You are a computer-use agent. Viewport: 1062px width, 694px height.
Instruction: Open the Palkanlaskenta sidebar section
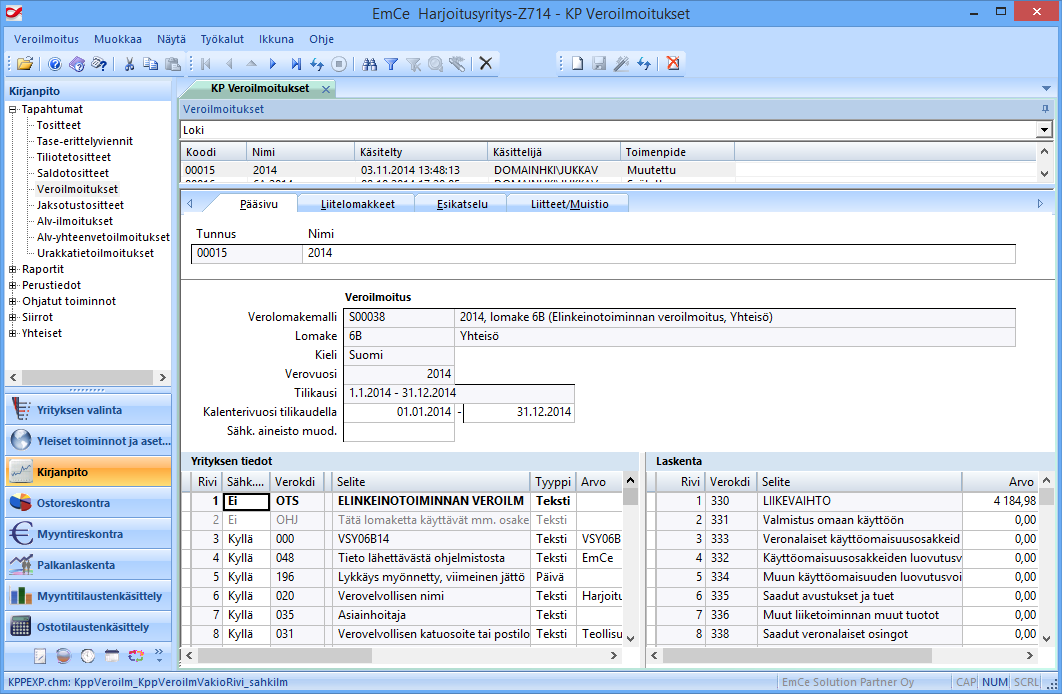pos(88,565)
